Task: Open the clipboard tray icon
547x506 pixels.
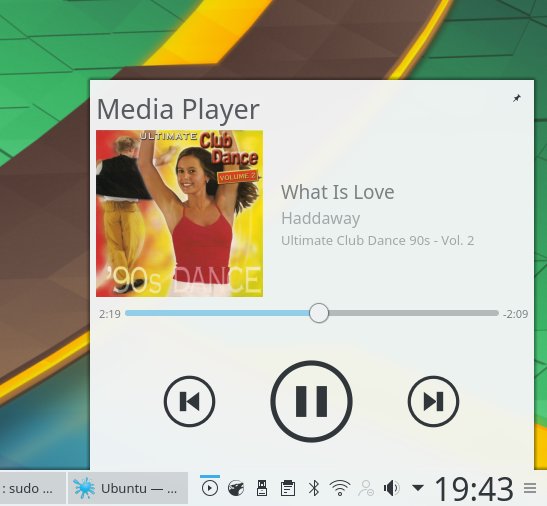Action: click(x=288, y=488)
